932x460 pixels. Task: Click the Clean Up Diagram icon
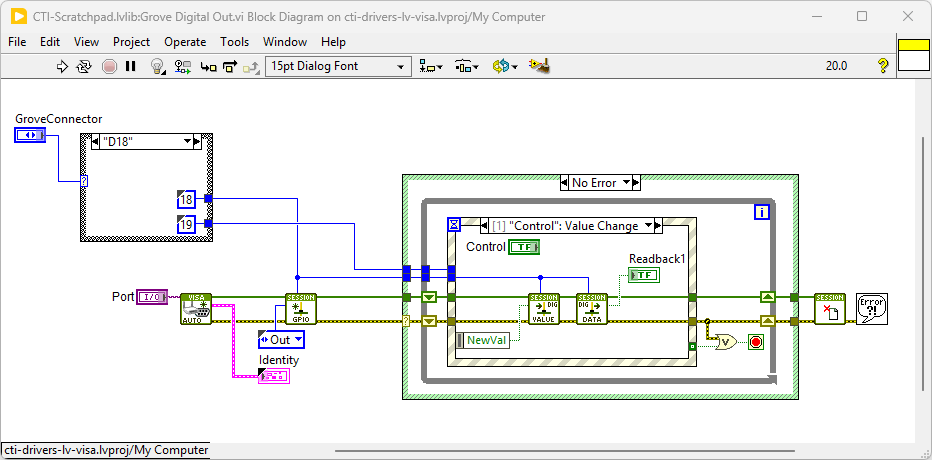(541, 66)
